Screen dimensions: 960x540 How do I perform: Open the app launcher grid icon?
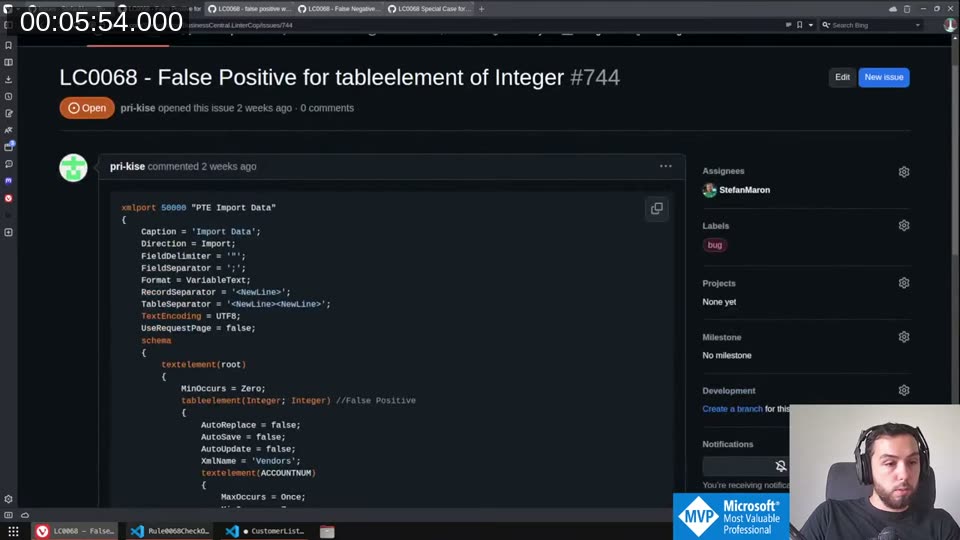(13, 531)
